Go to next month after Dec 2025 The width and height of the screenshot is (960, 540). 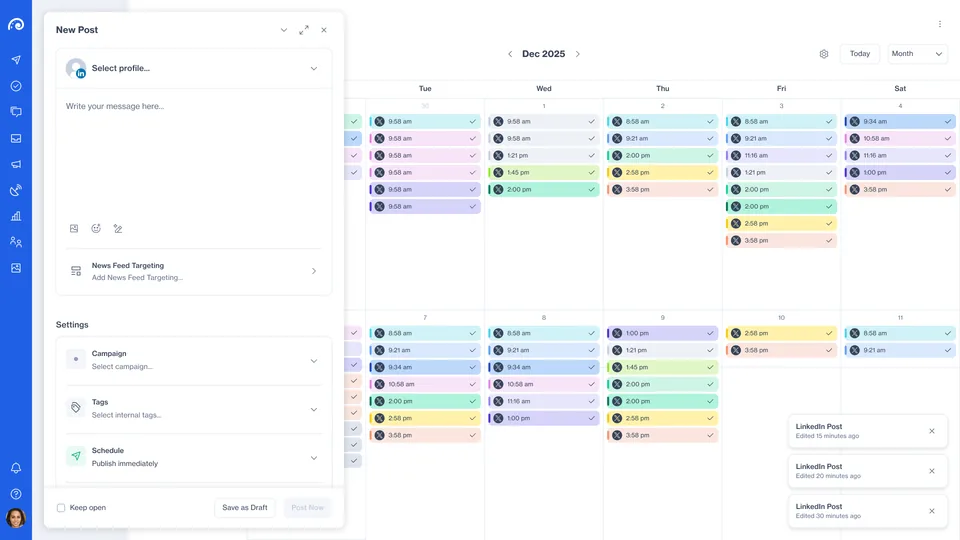point(577,54)
